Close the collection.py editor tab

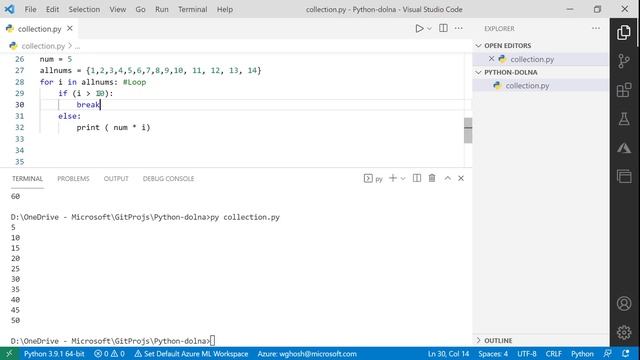70,28
